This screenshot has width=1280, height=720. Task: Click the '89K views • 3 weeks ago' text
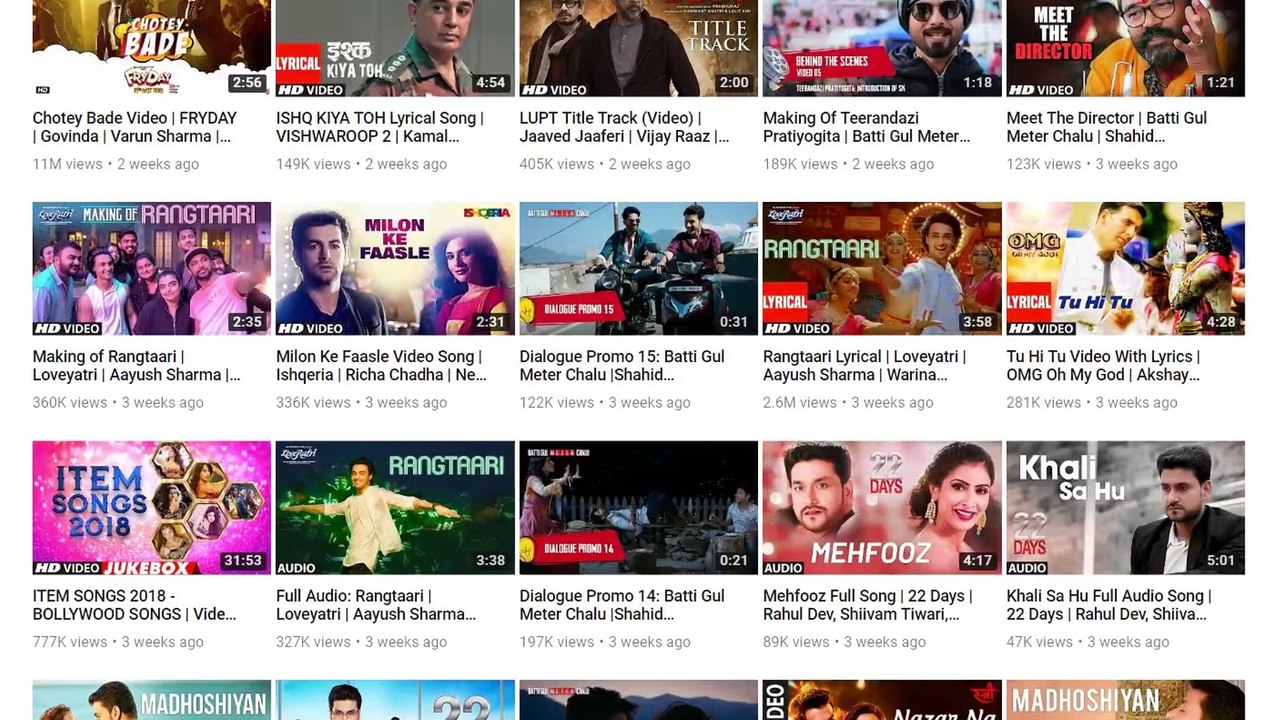844,642
